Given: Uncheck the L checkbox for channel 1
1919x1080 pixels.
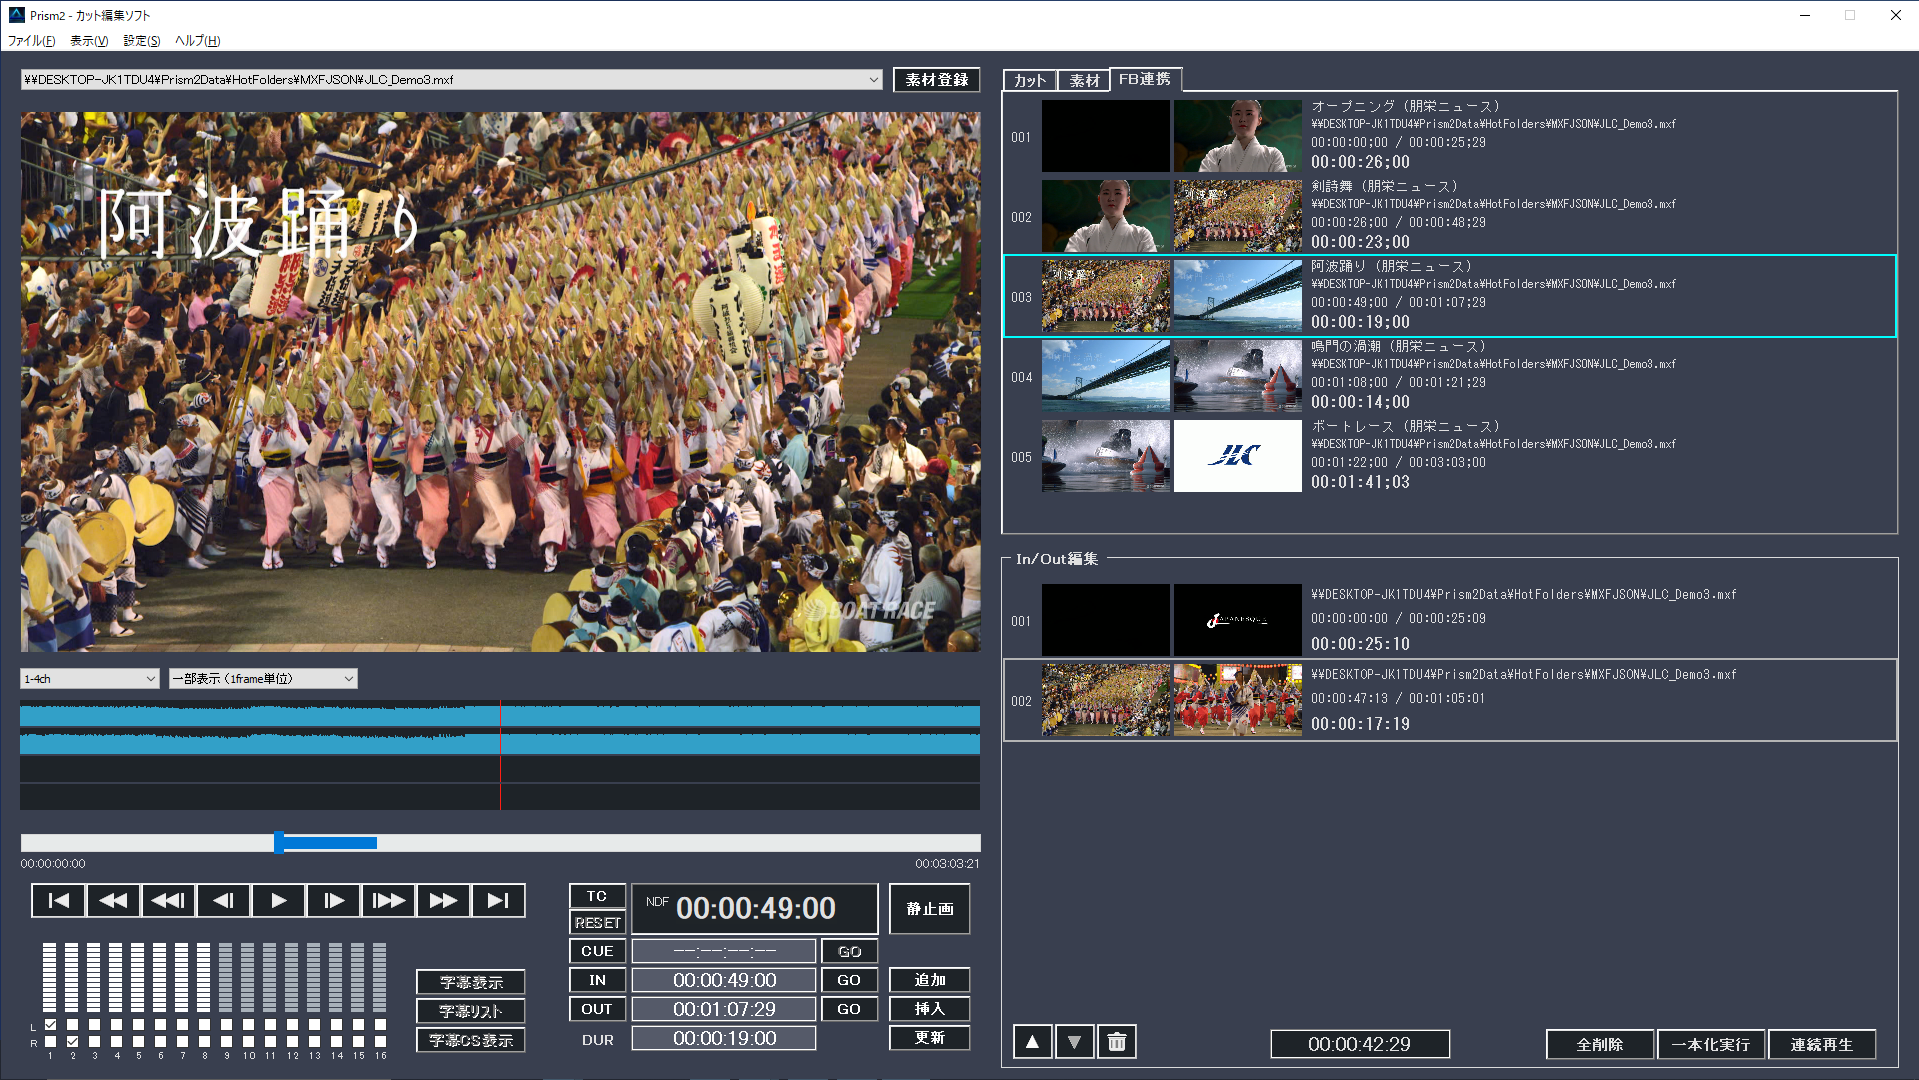Looking at the screenshot, I should [x=50, y=1025].
